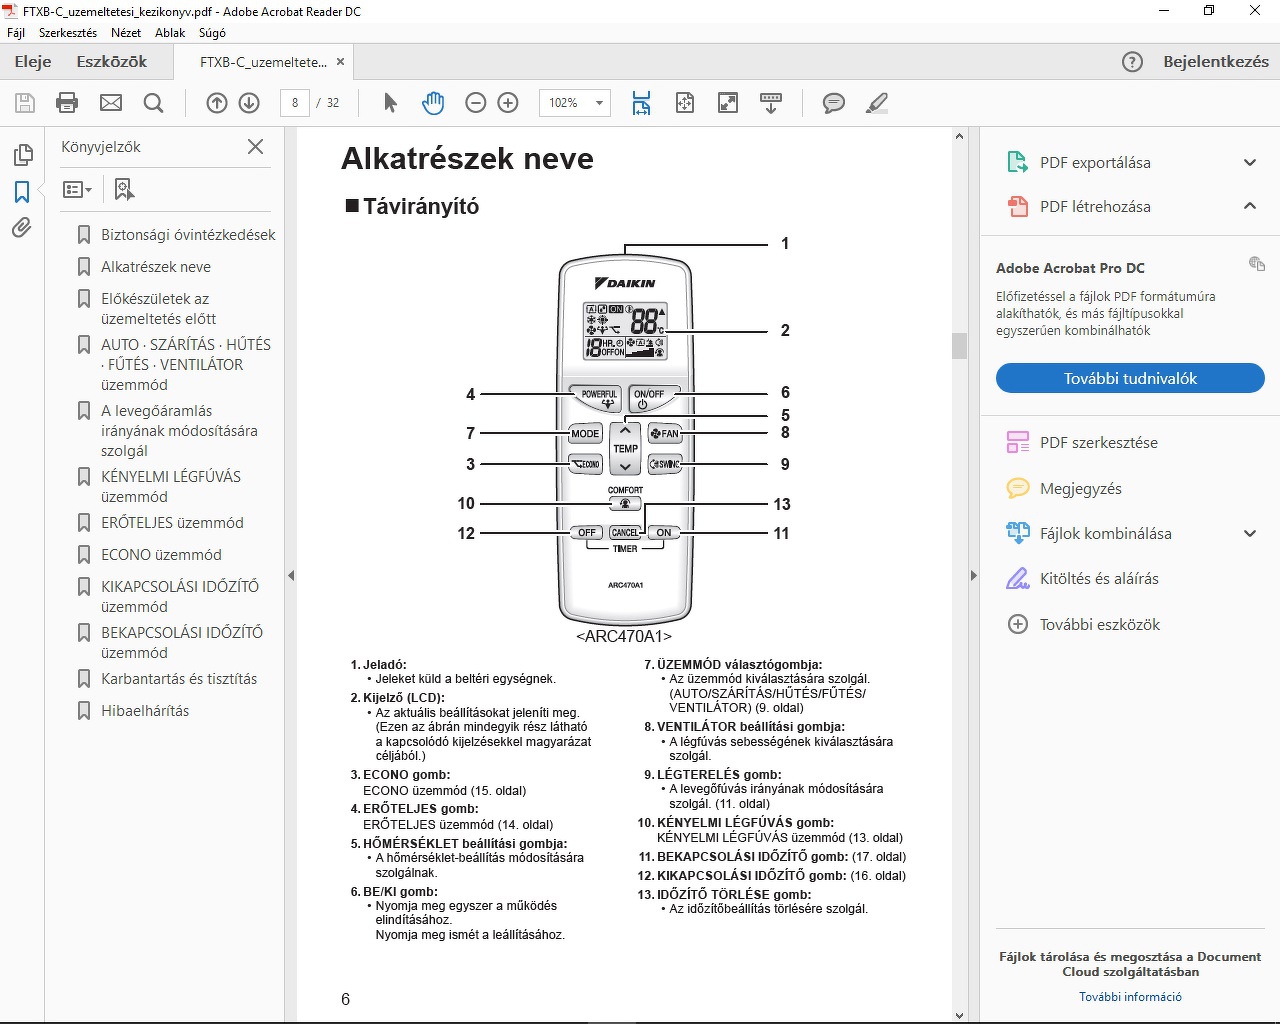1280x1024 pixels.
Task: Open the További információ link
Action: point(1130,997)
